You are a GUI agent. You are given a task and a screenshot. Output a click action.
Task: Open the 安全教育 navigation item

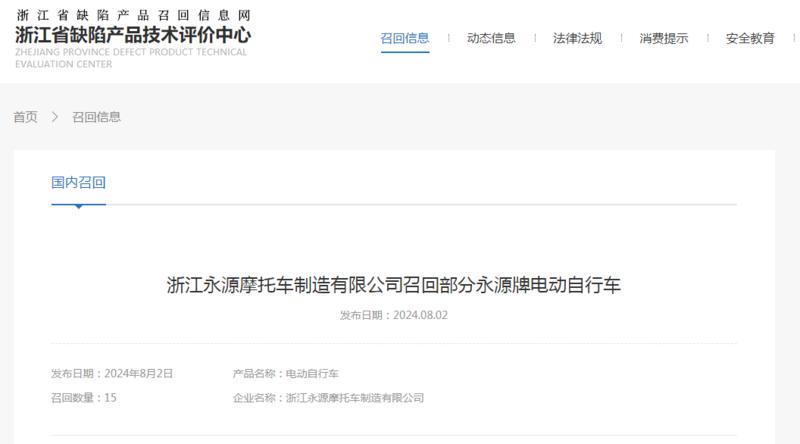(749, 38)
